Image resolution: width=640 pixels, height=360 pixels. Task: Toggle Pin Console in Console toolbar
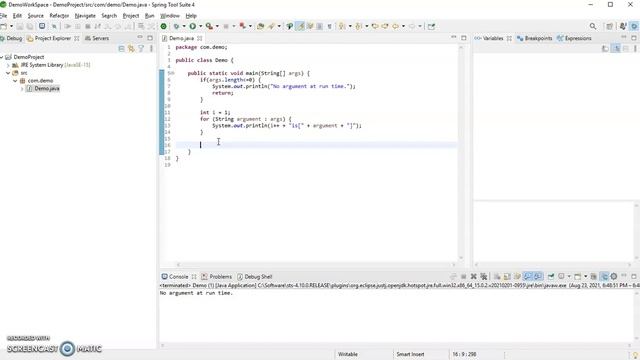pyautogui.click(x=551, y=277)
